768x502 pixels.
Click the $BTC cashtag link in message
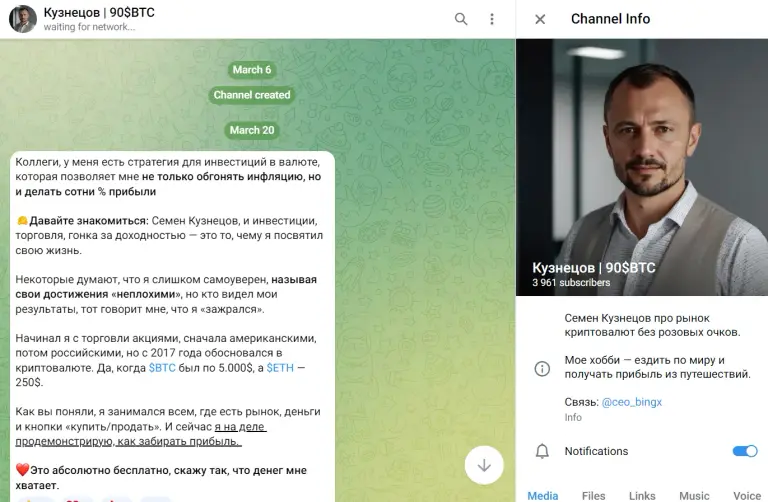(x=162, y=368)
